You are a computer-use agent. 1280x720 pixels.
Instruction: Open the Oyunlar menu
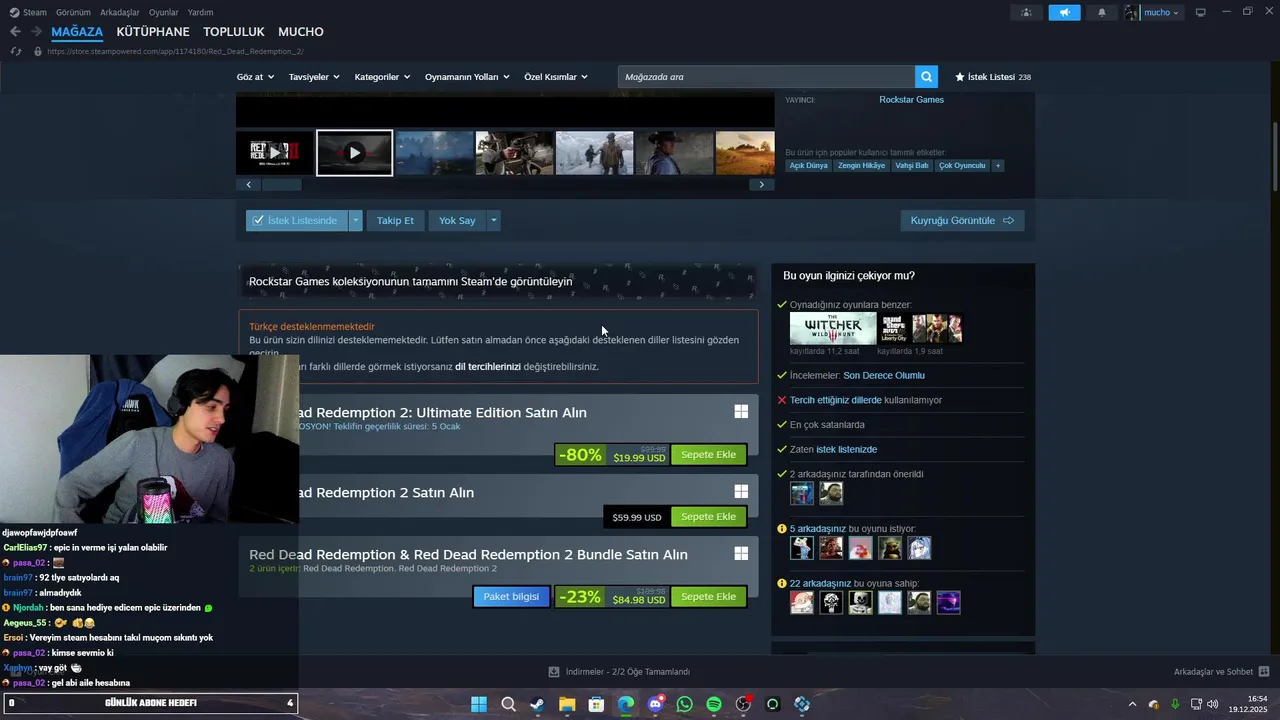(163, 12)
